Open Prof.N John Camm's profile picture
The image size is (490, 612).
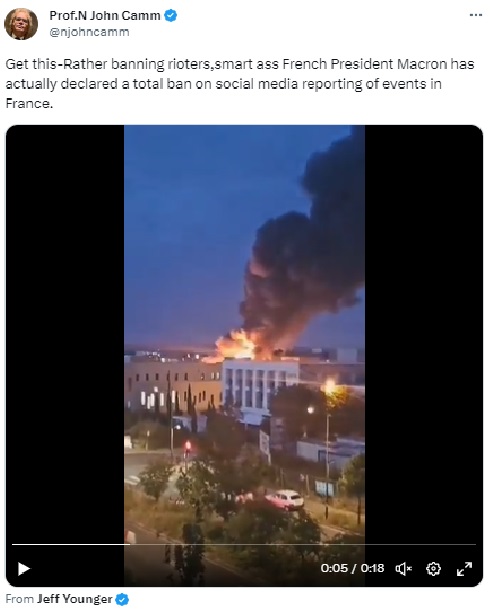[x=21, y=23]
